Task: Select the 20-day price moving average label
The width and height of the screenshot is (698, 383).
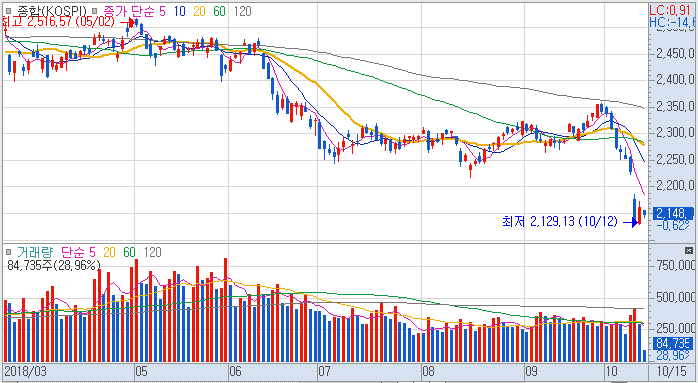Action: click(x=199, y=11)
